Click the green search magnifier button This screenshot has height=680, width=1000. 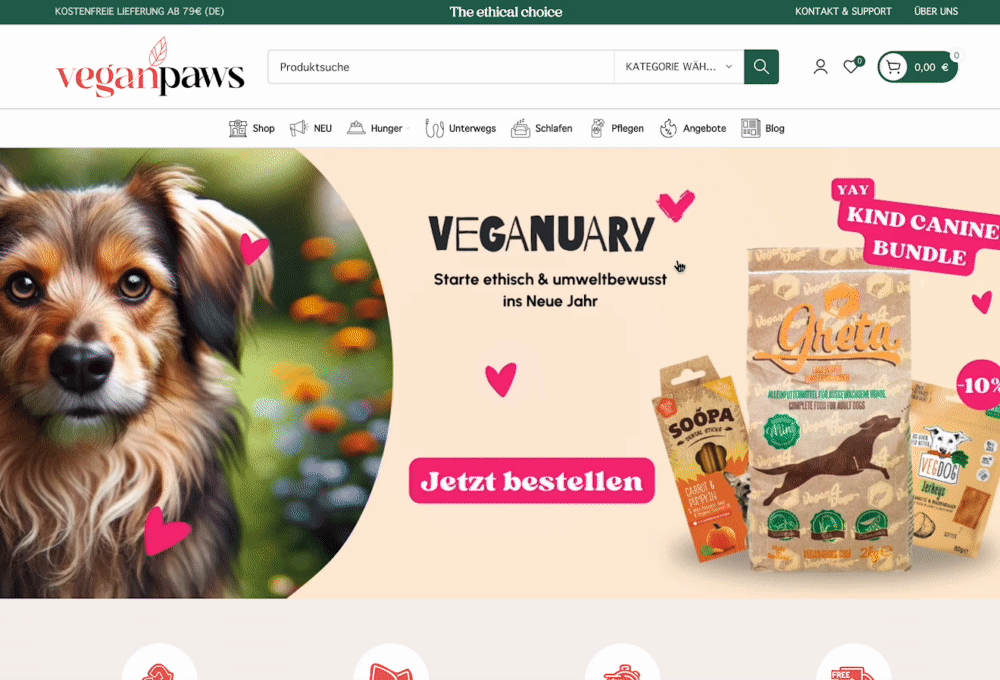click(761, 67)
